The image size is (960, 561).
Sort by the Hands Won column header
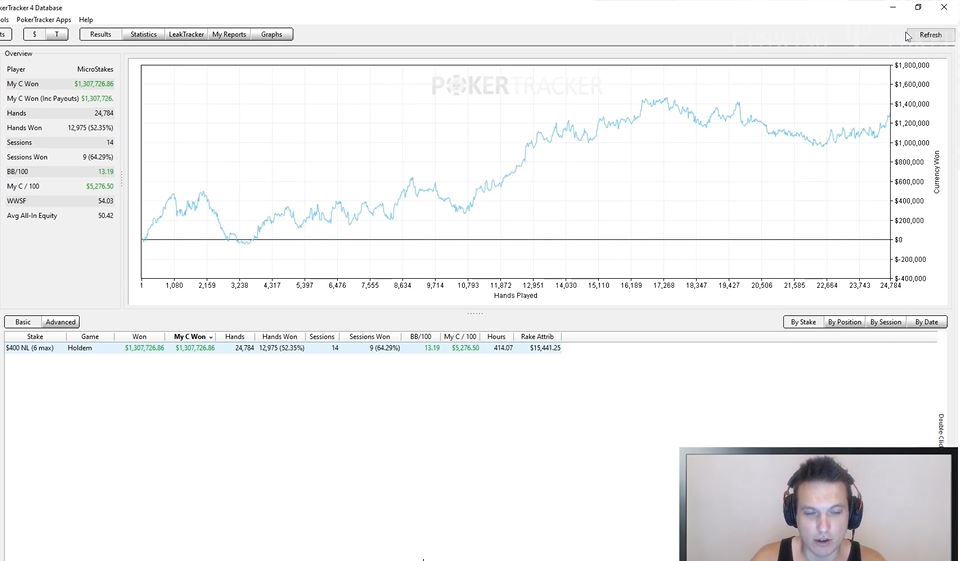[279, 337]
